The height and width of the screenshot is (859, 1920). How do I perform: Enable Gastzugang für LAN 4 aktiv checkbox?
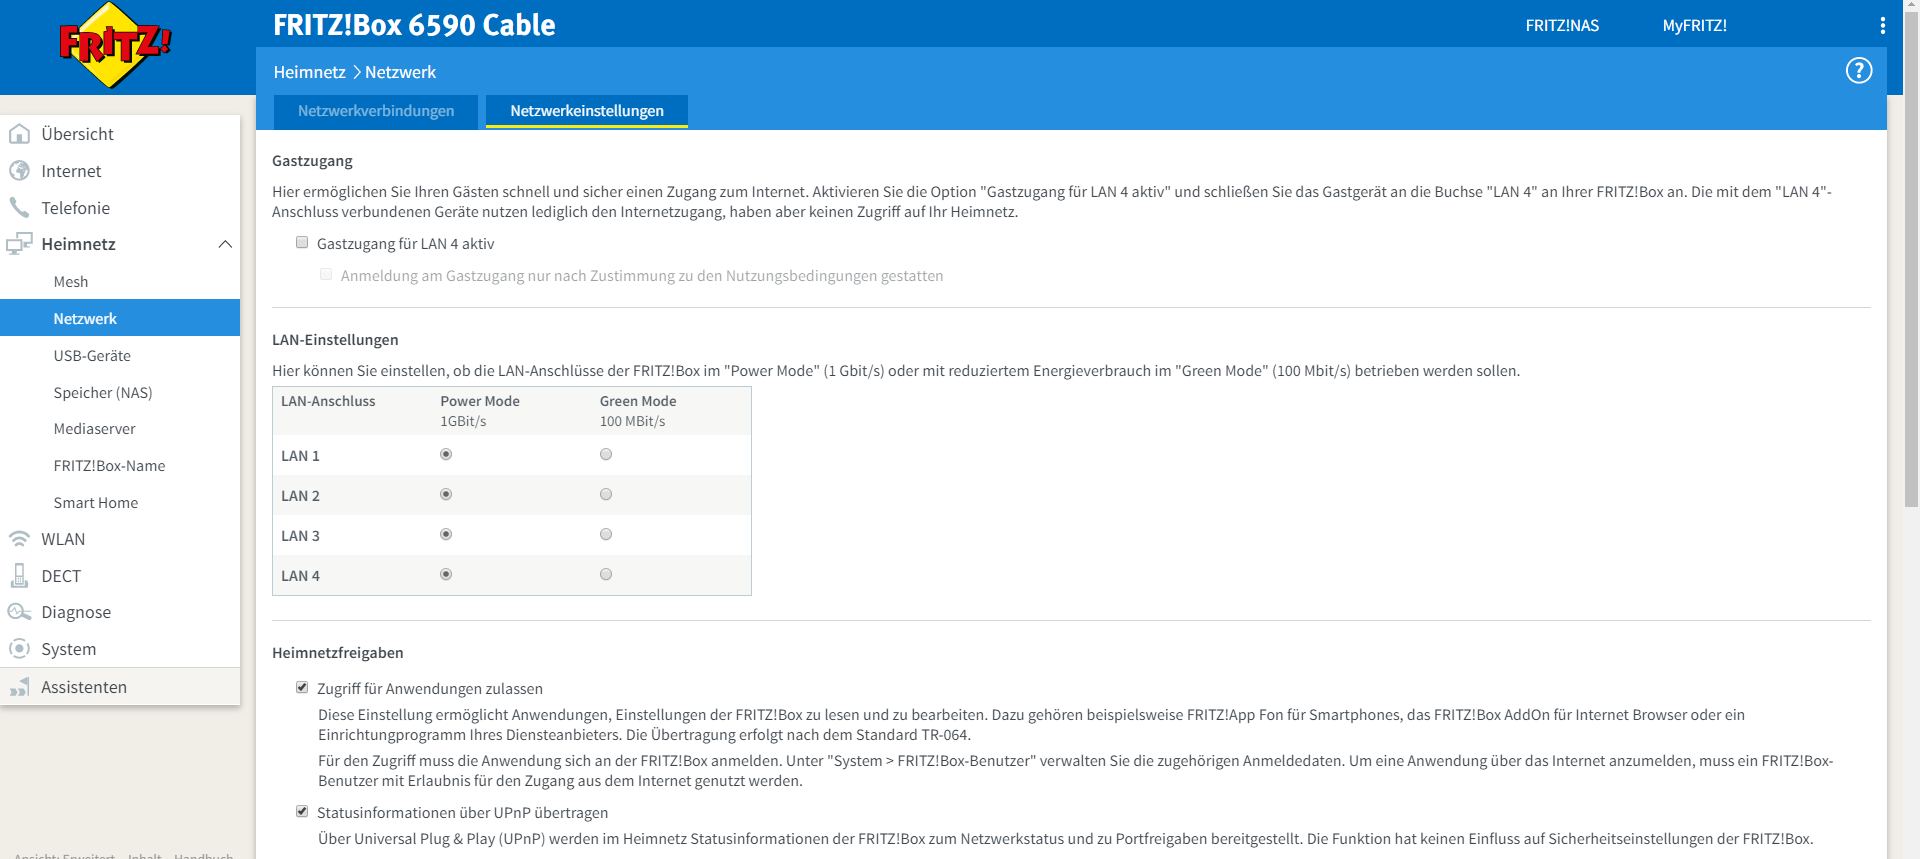[302, 243]
